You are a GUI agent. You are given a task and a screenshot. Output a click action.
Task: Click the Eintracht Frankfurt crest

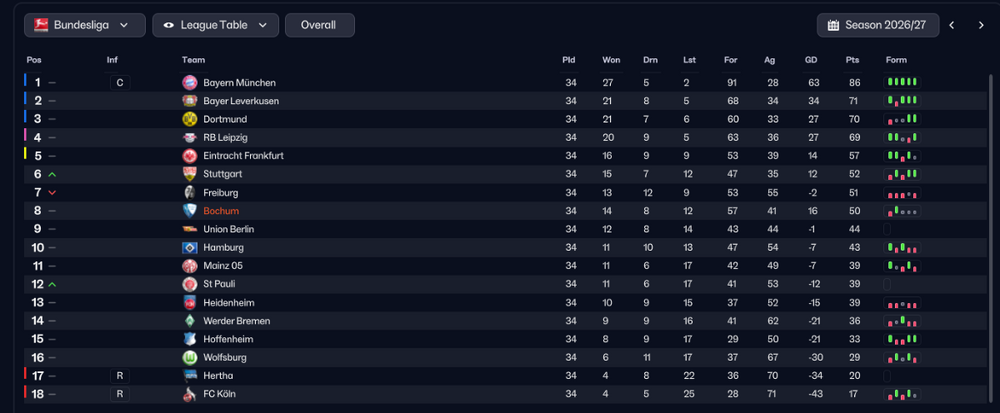[189, 156]
